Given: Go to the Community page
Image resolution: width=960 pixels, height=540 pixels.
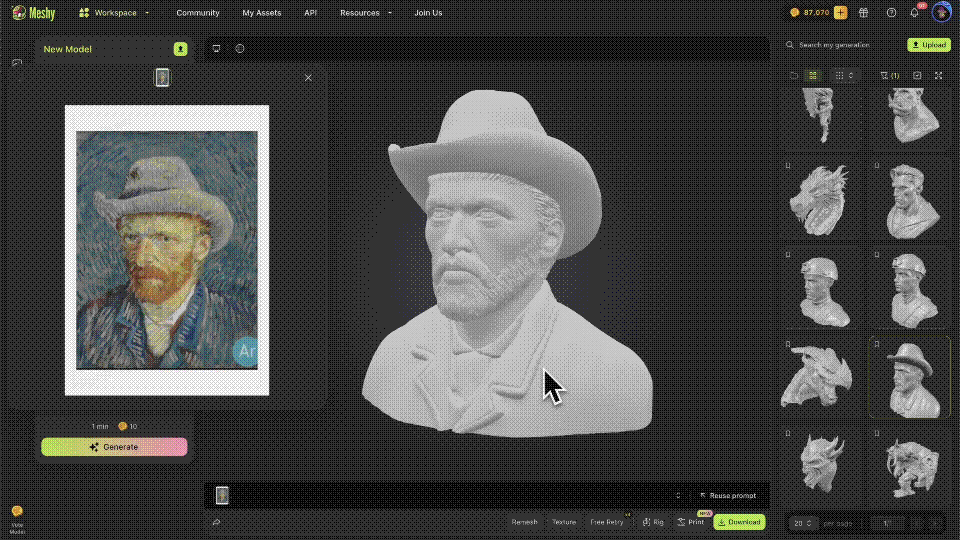Looking at the screenshot, I should (197, 13).
